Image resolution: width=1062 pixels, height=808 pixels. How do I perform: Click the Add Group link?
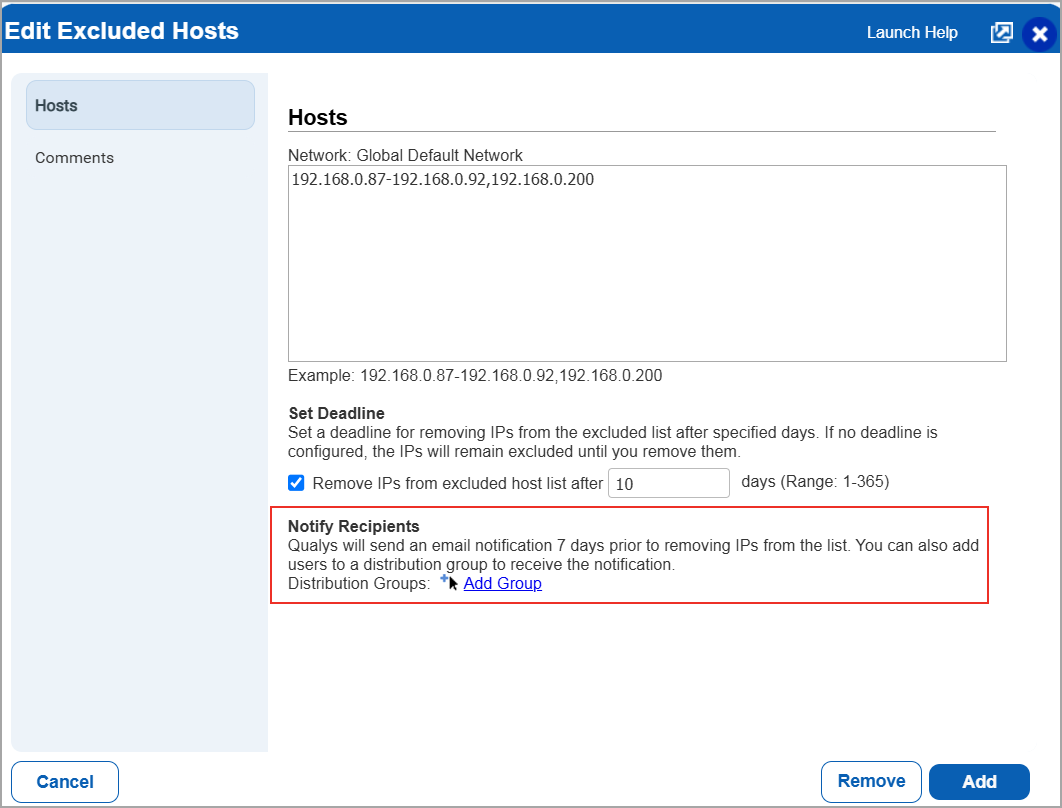[x=502, y=584]
